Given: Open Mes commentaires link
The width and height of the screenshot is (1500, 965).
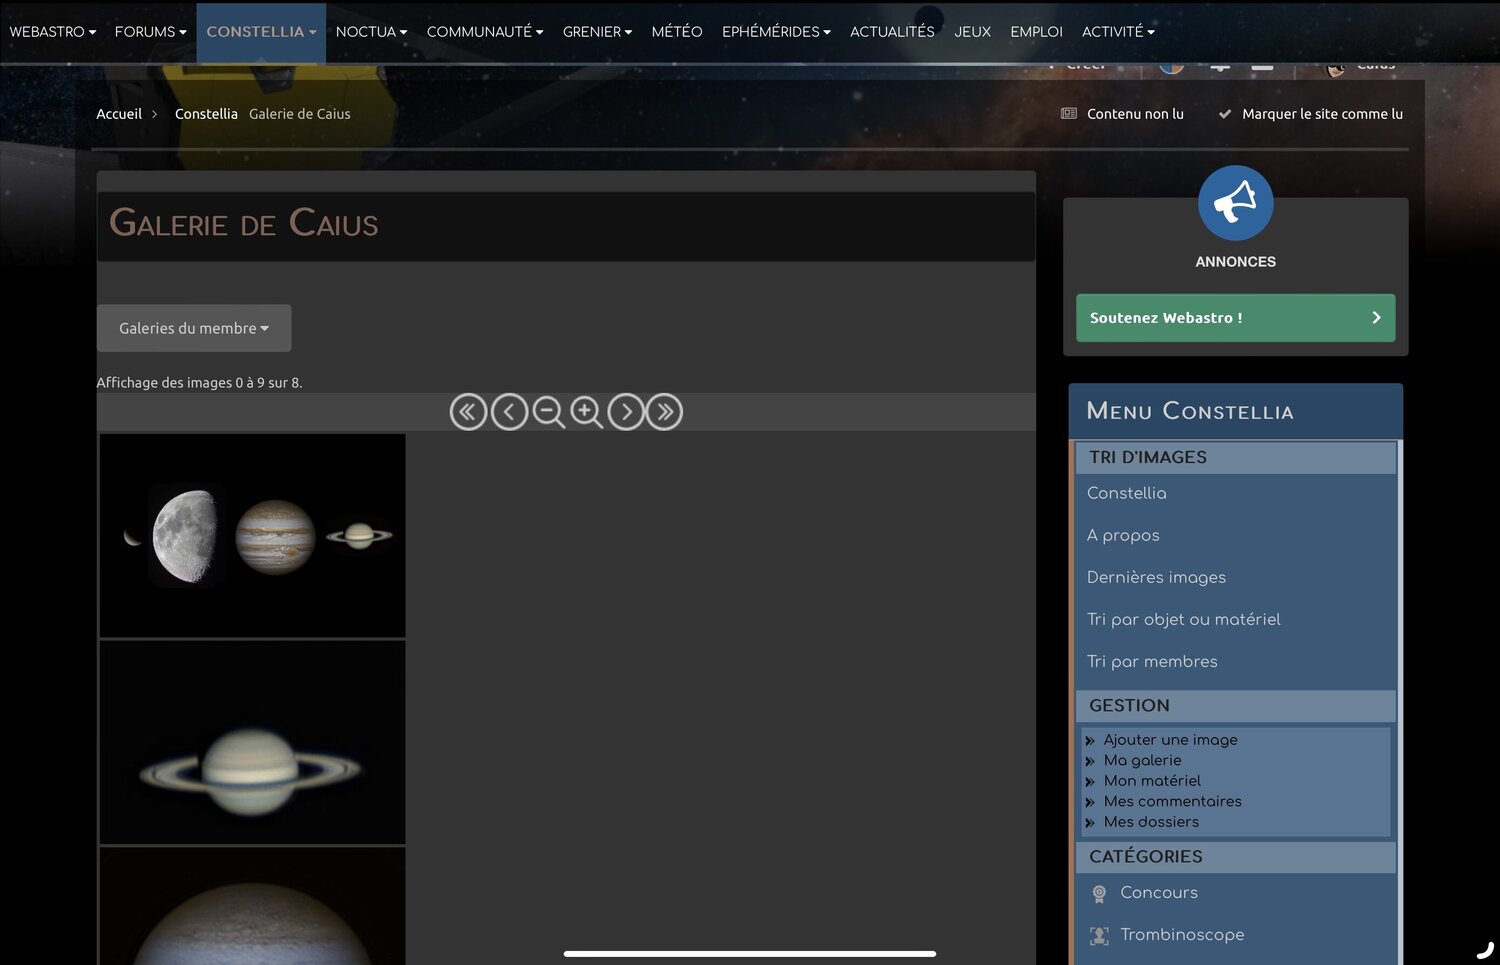Looking at the screenshot, I should pos(1172,801).
